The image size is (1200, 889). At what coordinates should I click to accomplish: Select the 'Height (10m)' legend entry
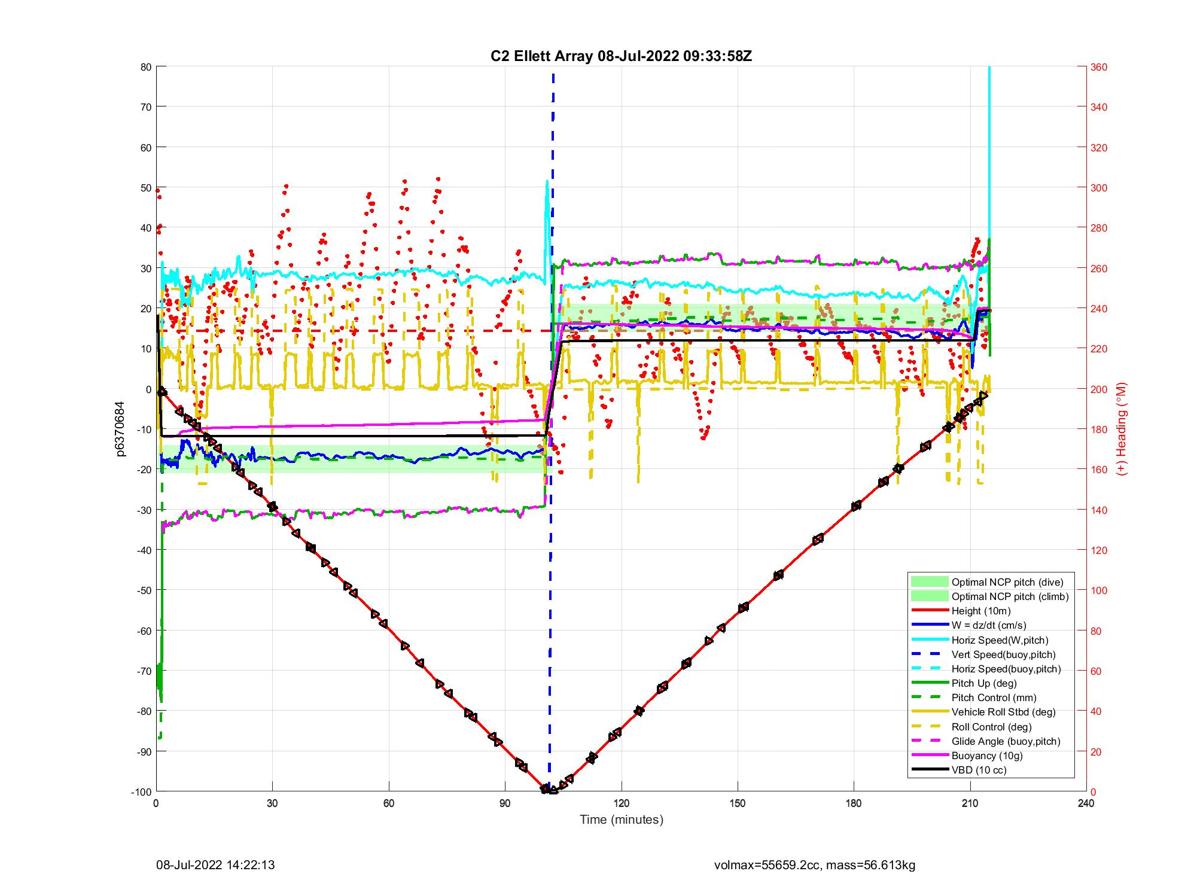coord(982,610)
